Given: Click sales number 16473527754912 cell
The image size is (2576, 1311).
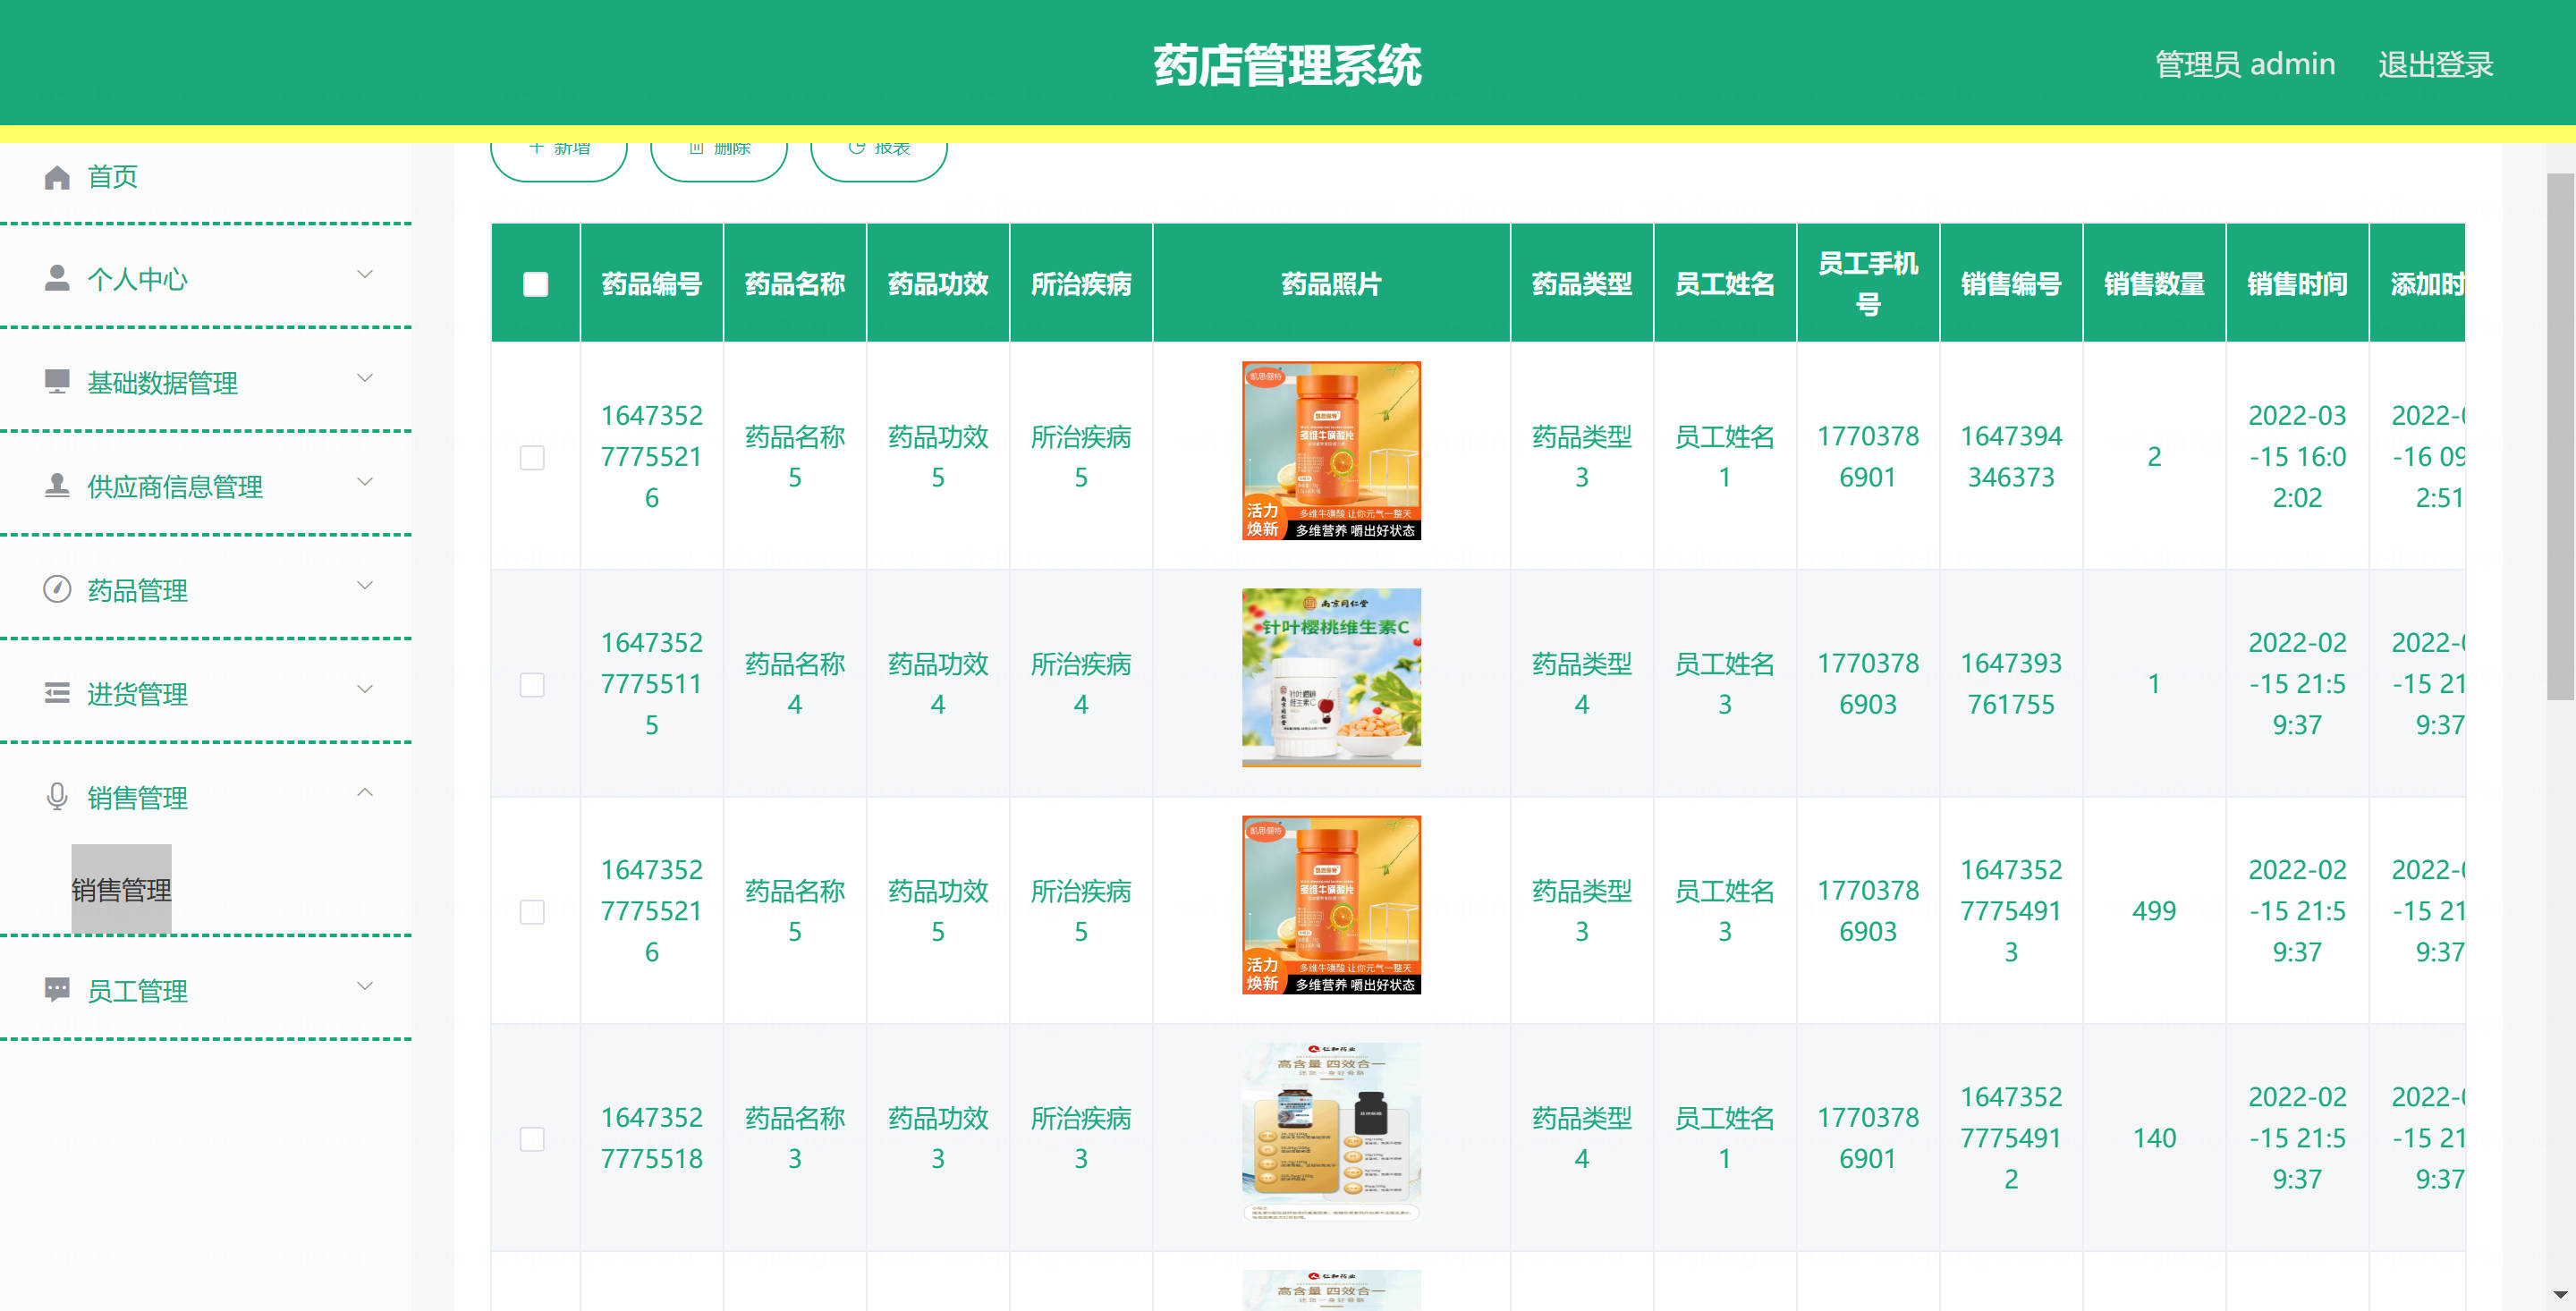Looking at the screenshot, I should coord(2011,1138).
